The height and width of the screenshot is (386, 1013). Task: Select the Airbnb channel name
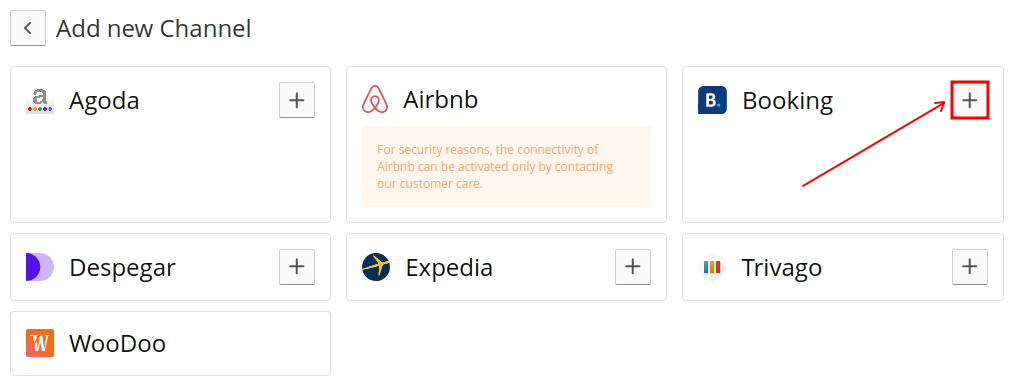pyautogui.click(x=441, y=100)
